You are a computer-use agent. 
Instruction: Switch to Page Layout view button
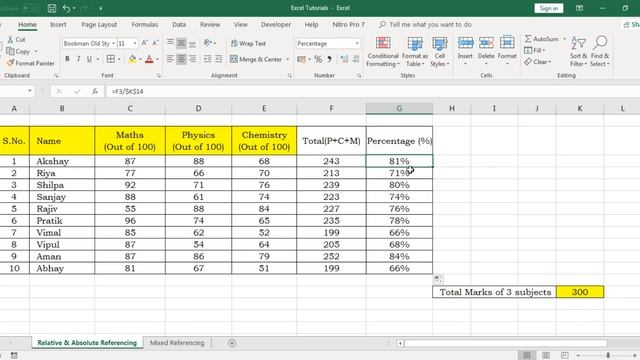pos(546,356)
